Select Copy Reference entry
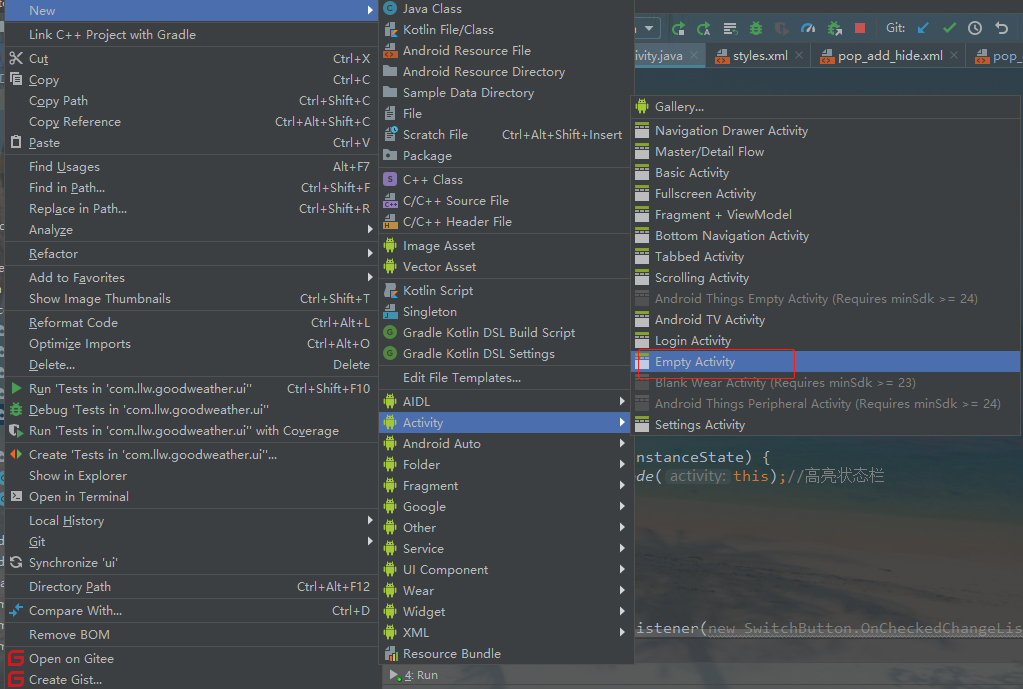 (191, 121)
